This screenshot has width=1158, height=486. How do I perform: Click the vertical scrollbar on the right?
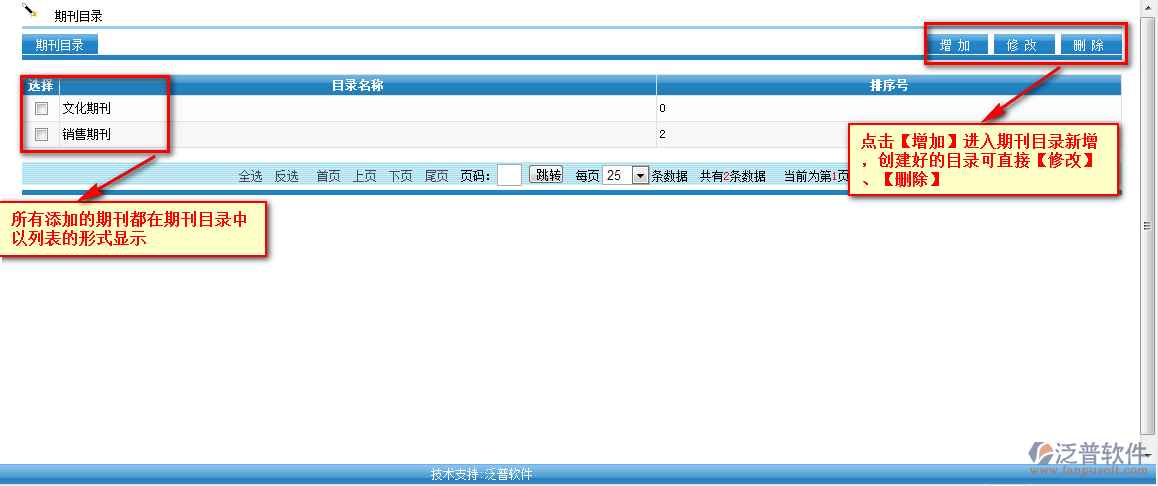coord(1148,227)
